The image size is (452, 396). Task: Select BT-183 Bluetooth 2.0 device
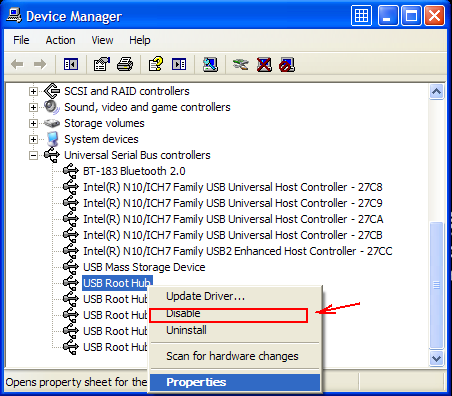(134, 171)
